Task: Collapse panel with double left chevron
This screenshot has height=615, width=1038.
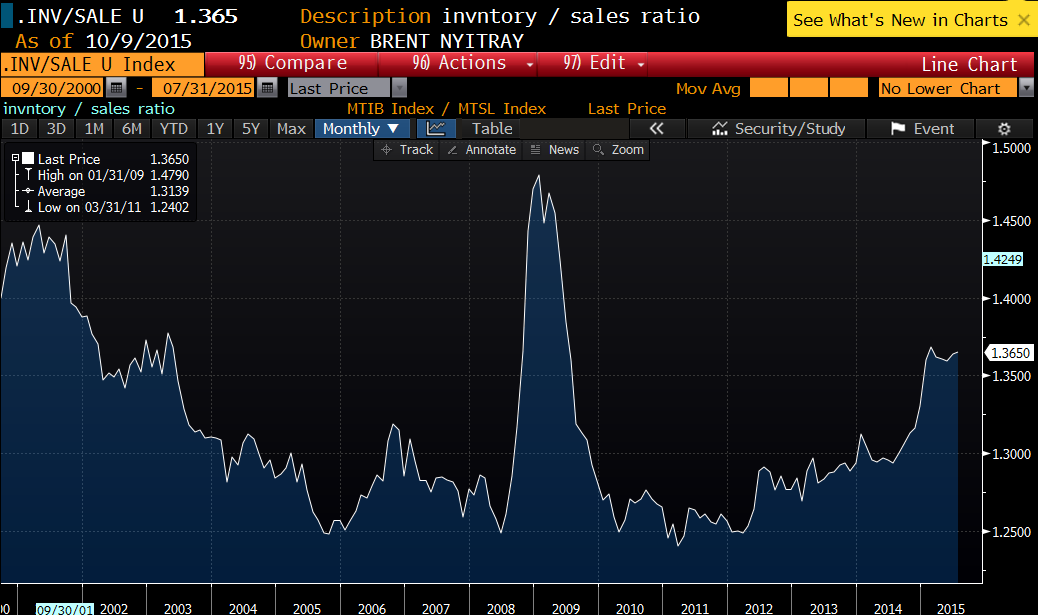Action: pos(657,128)
